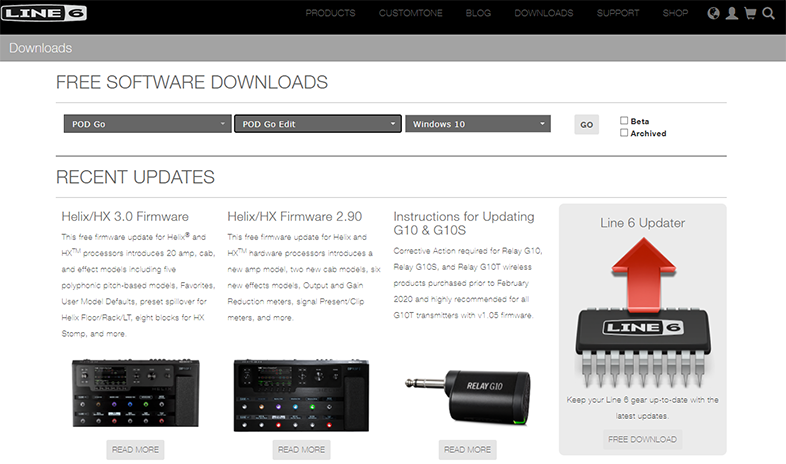Enable the Archived checkbox
This screenshot has width=786, height=464.
624,132
